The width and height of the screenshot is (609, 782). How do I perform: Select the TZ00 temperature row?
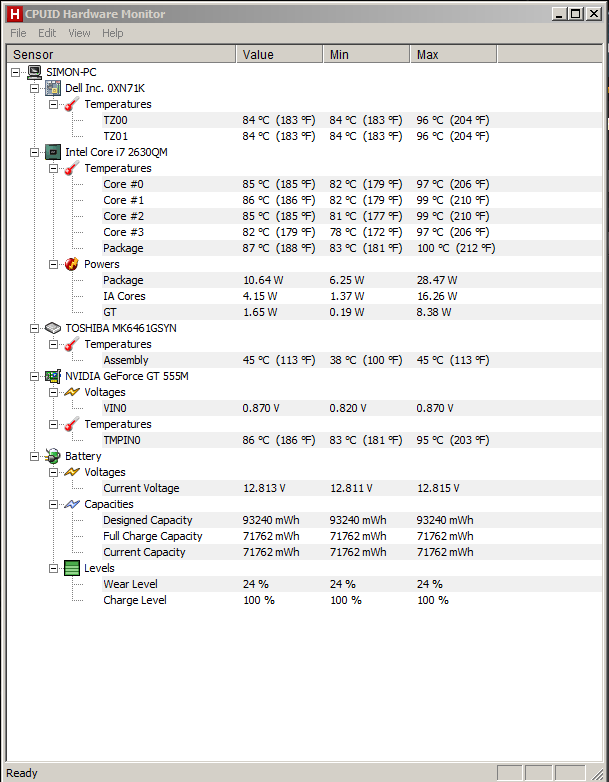pyautogui.click(x=352, y=120)
